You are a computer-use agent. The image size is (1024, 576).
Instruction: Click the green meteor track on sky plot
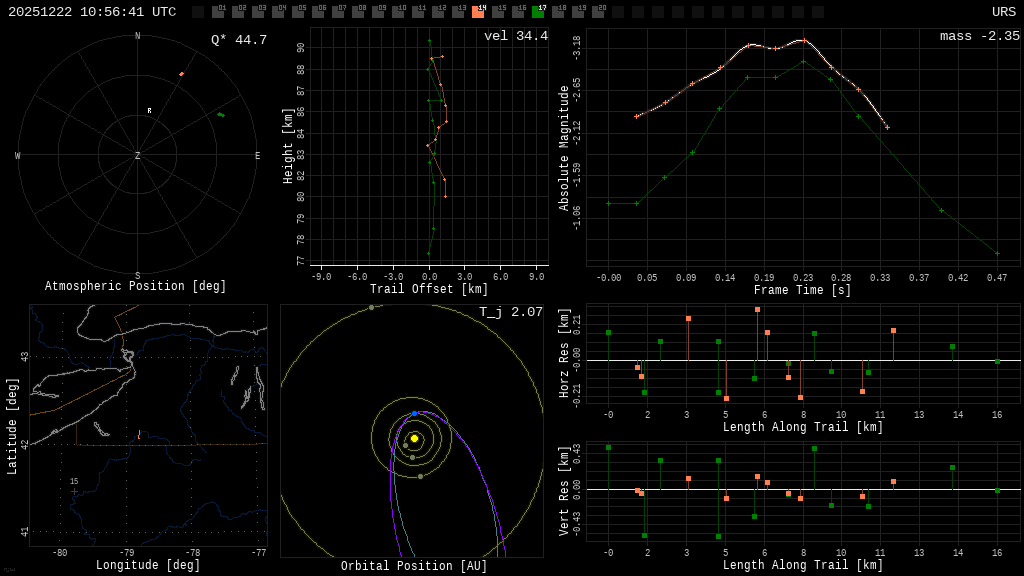[221, 115]
